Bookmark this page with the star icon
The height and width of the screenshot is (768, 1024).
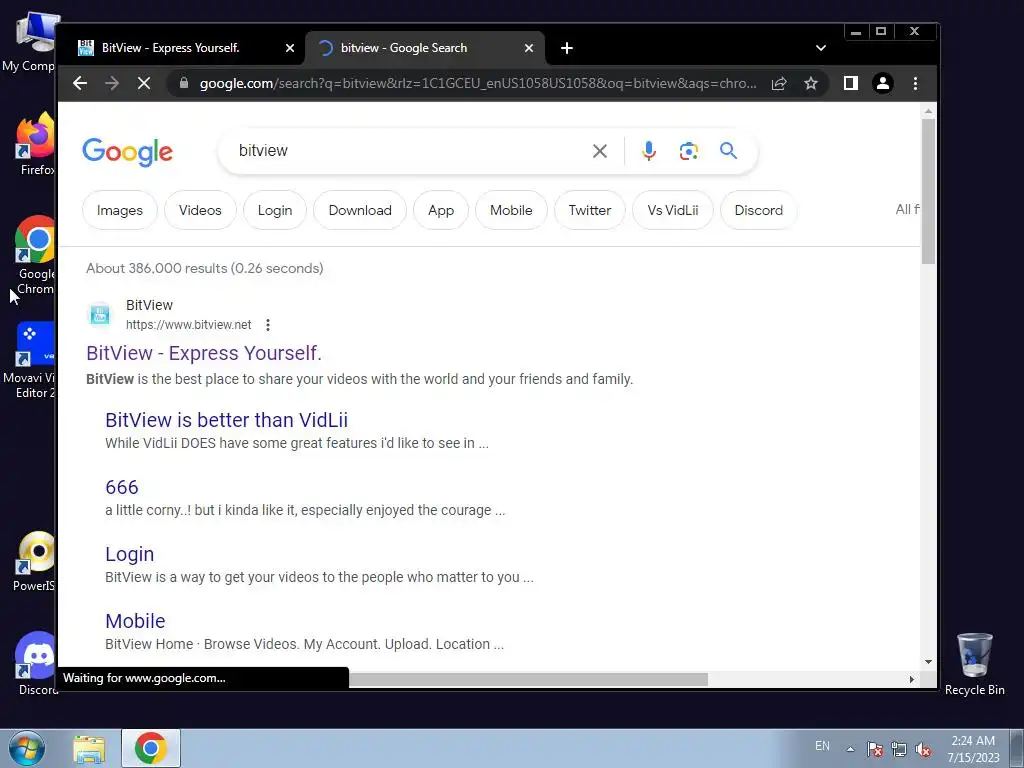click(x=810, y=84)
